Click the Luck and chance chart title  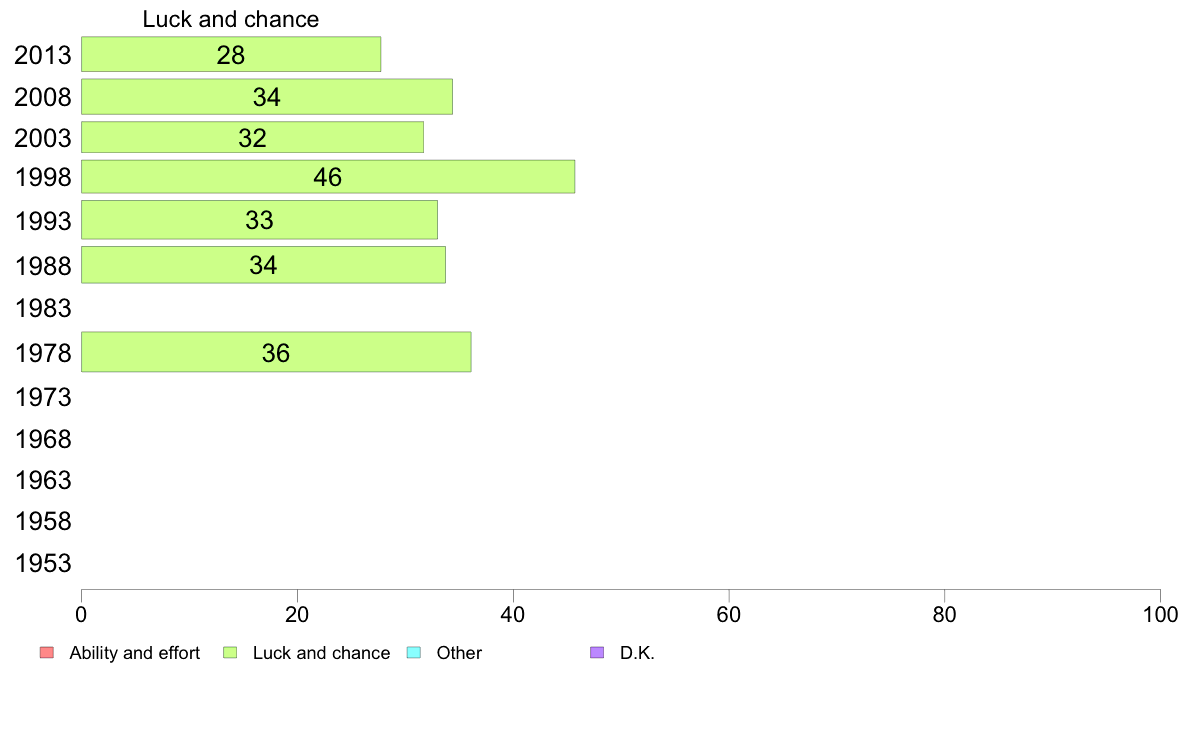[230, 19]
